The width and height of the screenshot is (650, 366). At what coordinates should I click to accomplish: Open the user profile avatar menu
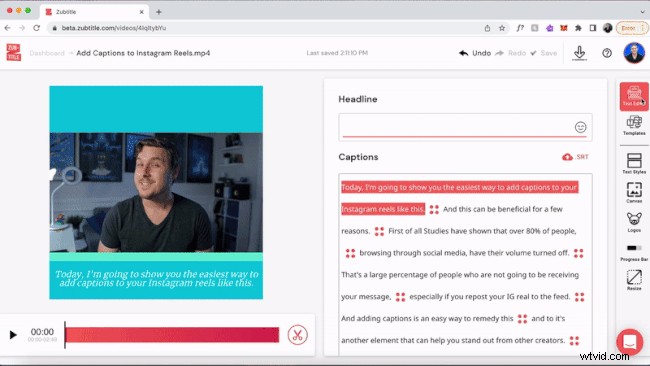click(634, 53)
